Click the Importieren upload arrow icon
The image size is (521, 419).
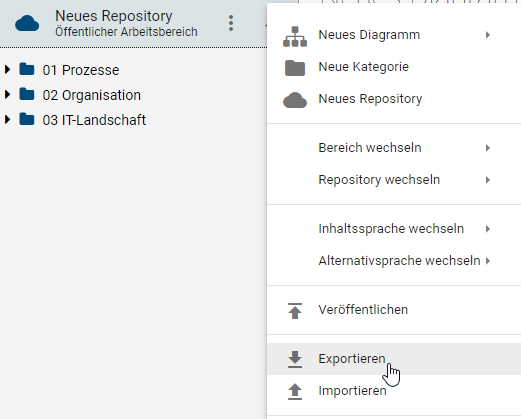pyautogui.click(x=295, y=391)
